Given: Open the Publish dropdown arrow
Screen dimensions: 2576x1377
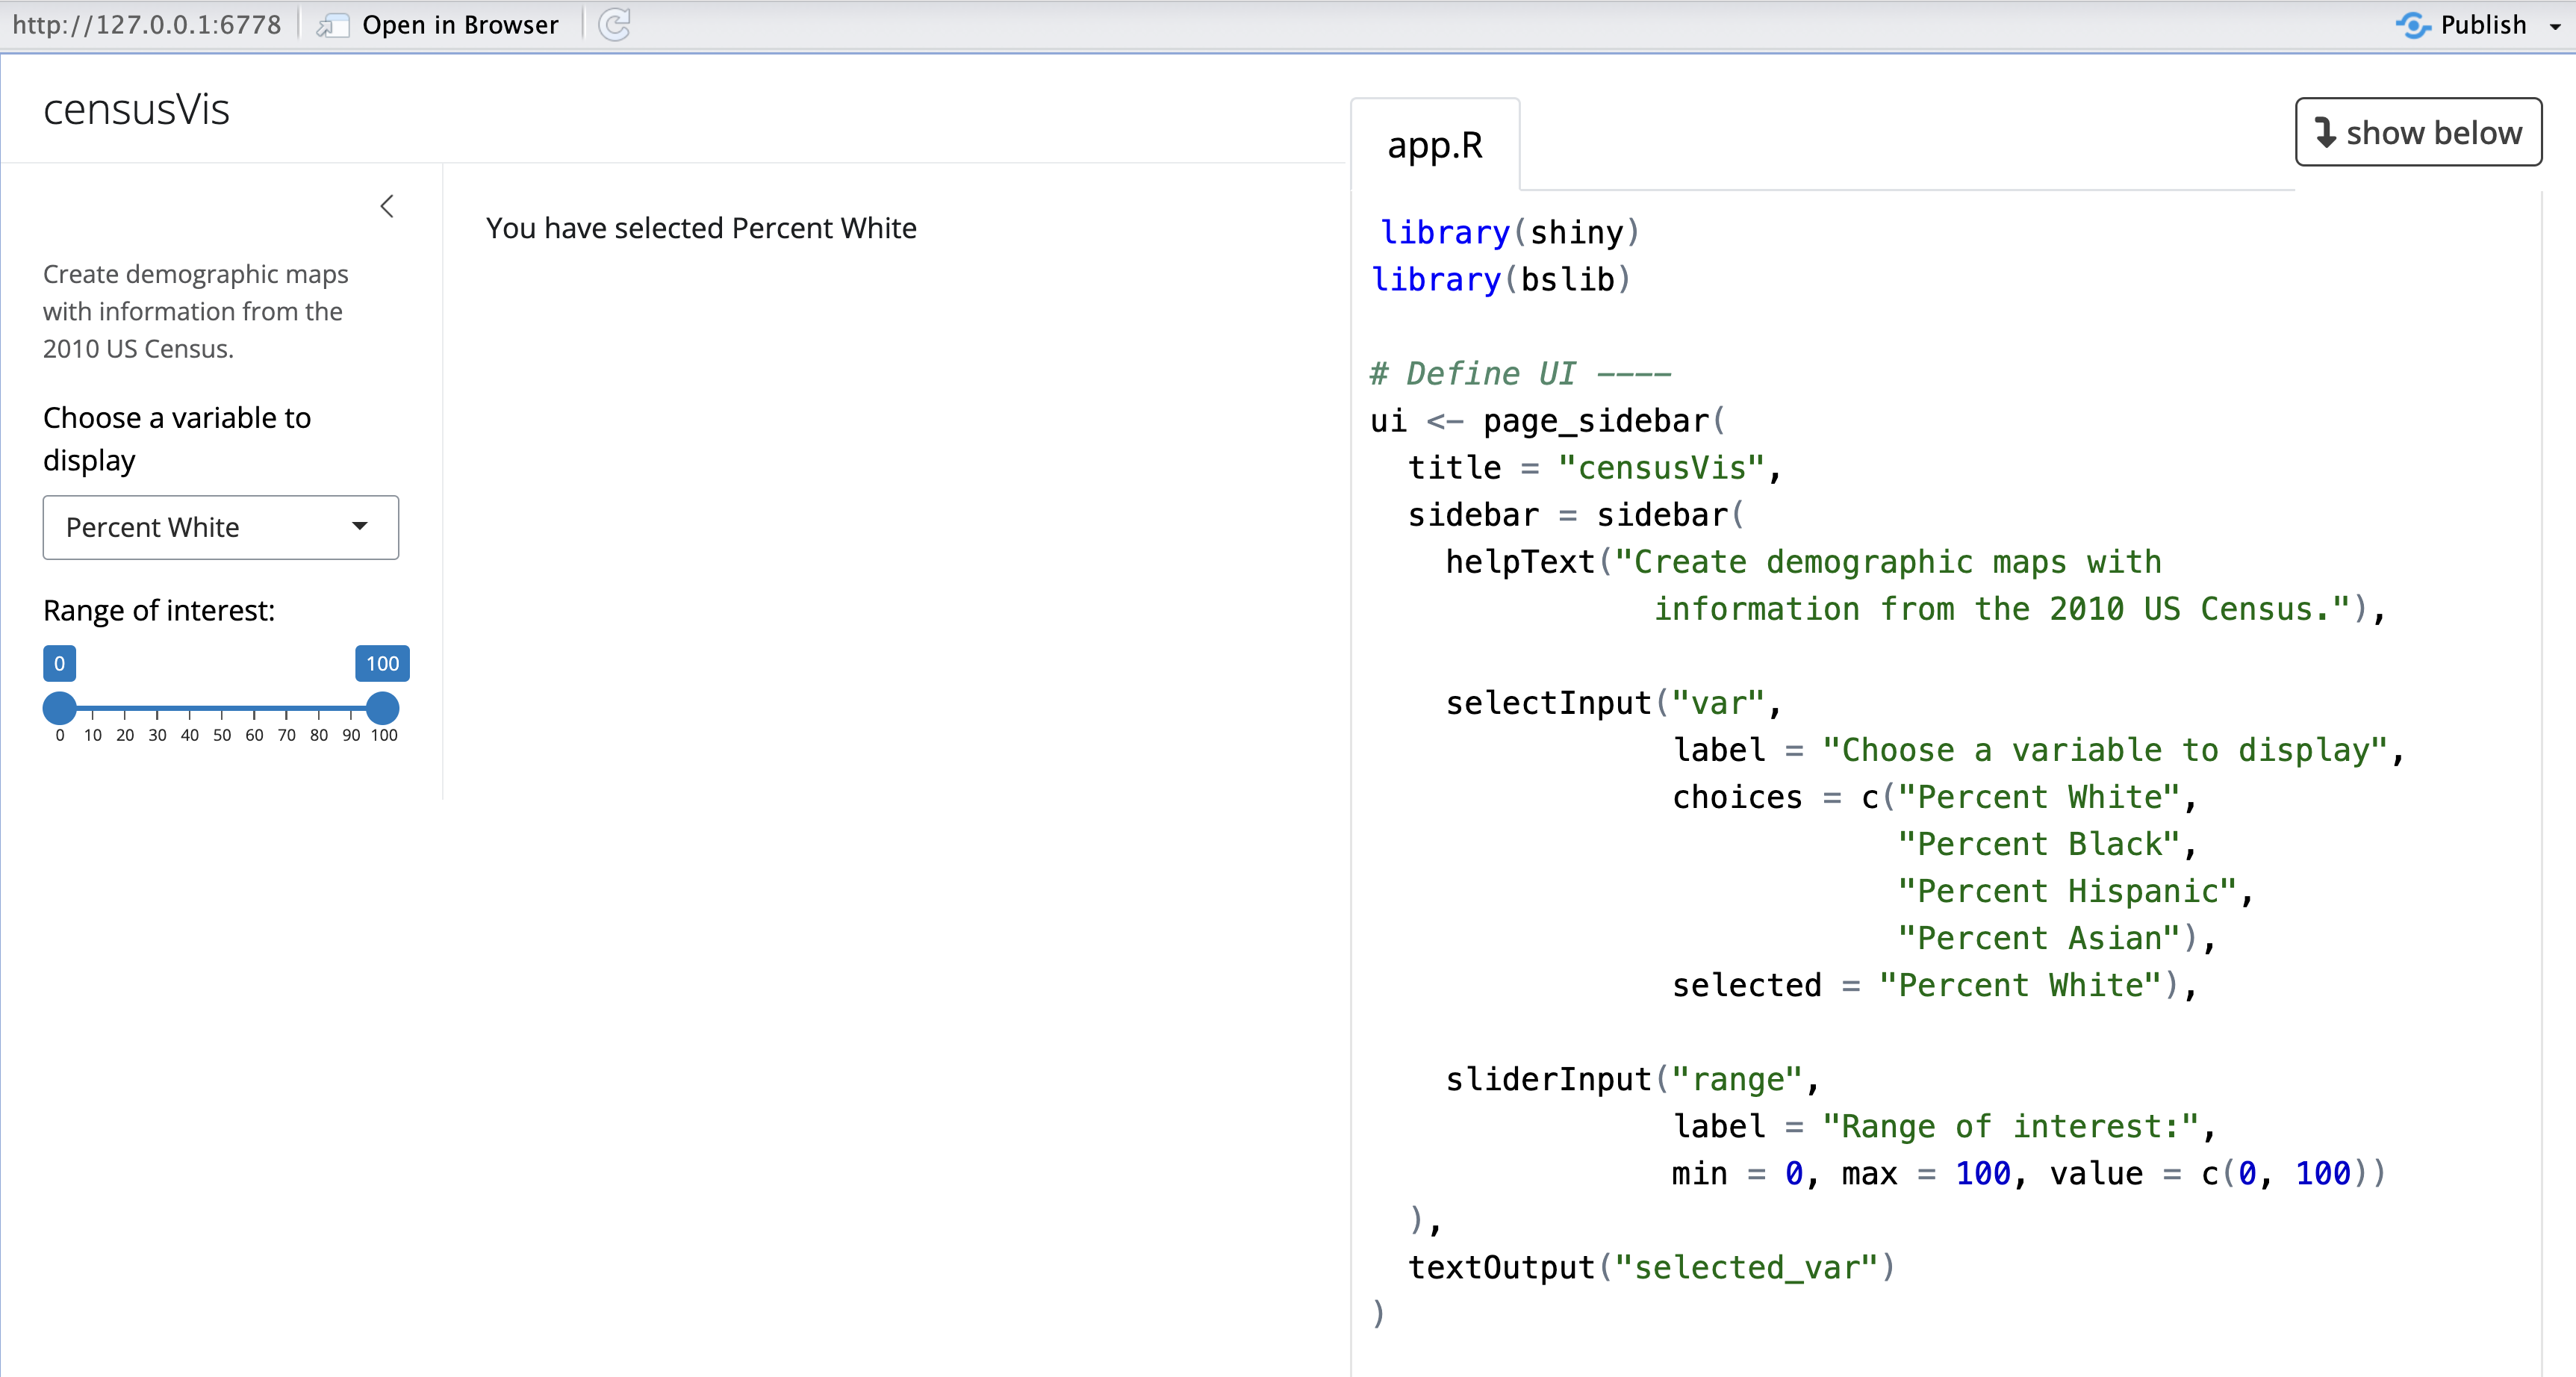Looking at the screenshot, I should pos(2555,26).
